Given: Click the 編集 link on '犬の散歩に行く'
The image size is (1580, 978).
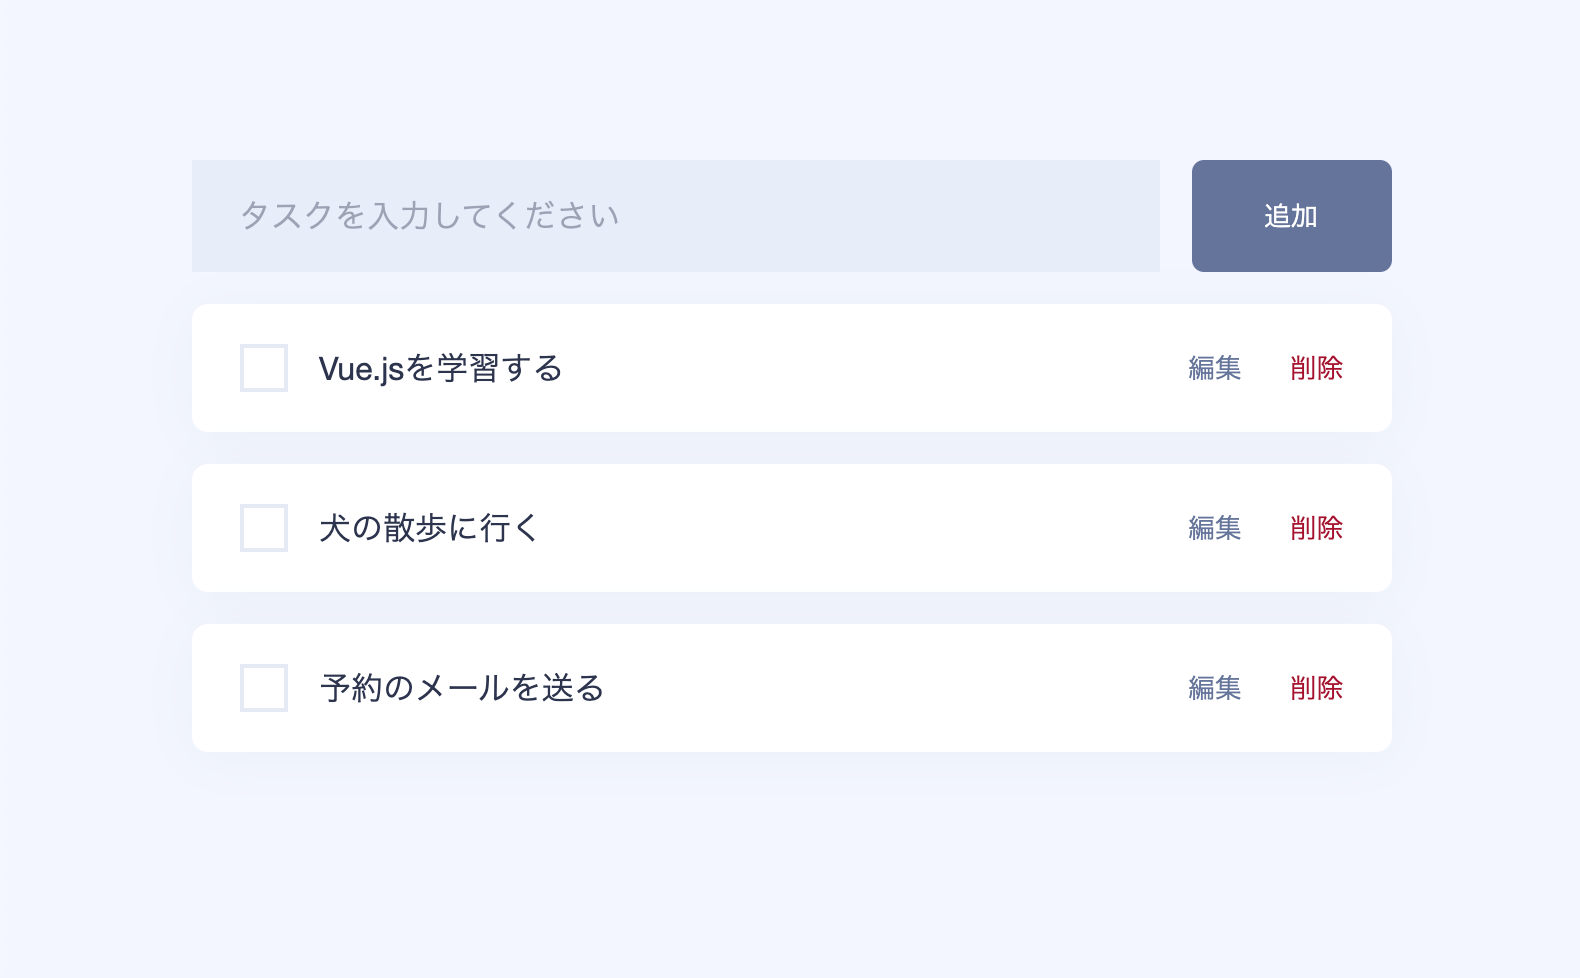Looking at the screenshot, I should pos(1214,528).
